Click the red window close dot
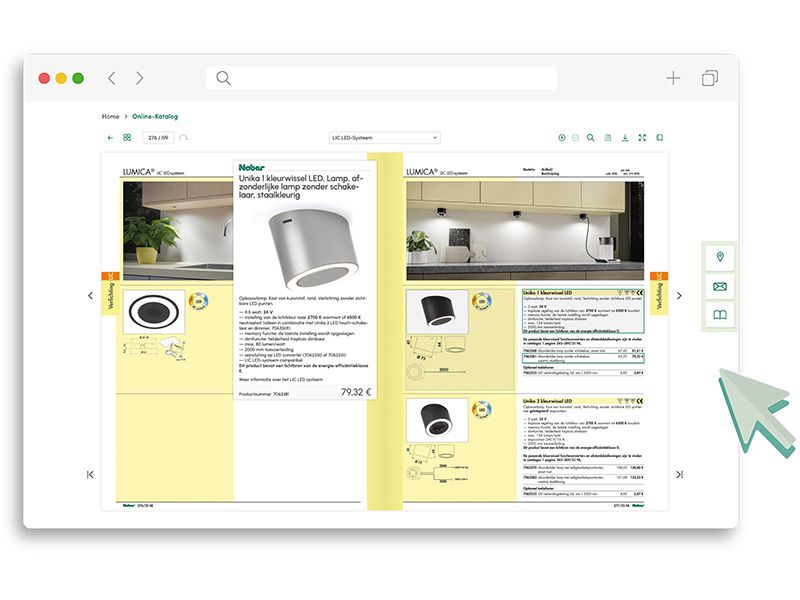The height and width of the screenshot is (600, 800). tap(44, 78)
